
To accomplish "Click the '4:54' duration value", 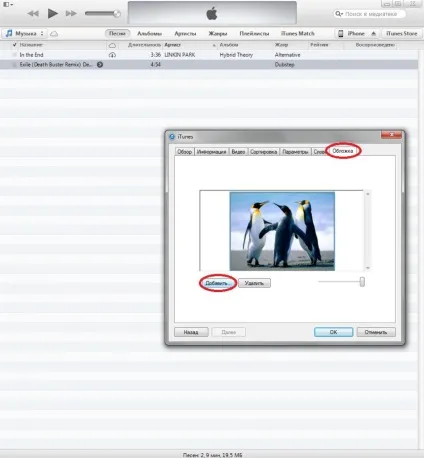I will click(x=155, y=65).
